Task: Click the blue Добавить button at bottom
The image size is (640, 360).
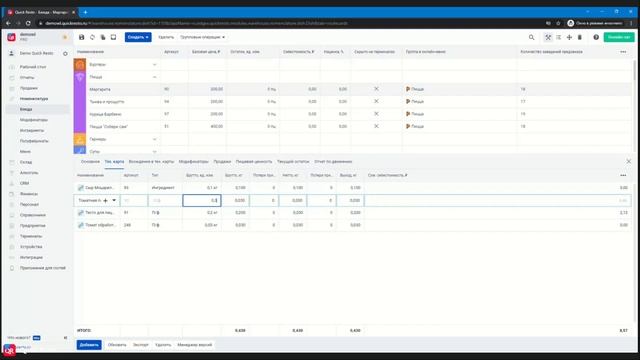Action: (x=89, y=345)
